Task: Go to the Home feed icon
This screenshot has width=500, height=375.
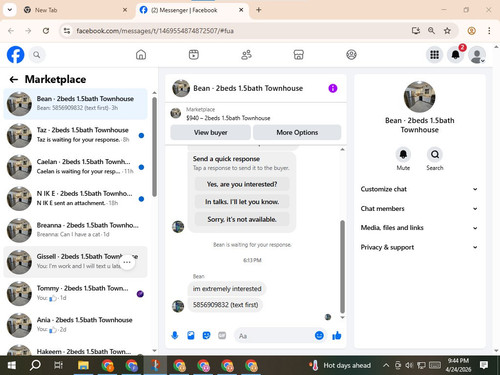Action: point(141,55)
